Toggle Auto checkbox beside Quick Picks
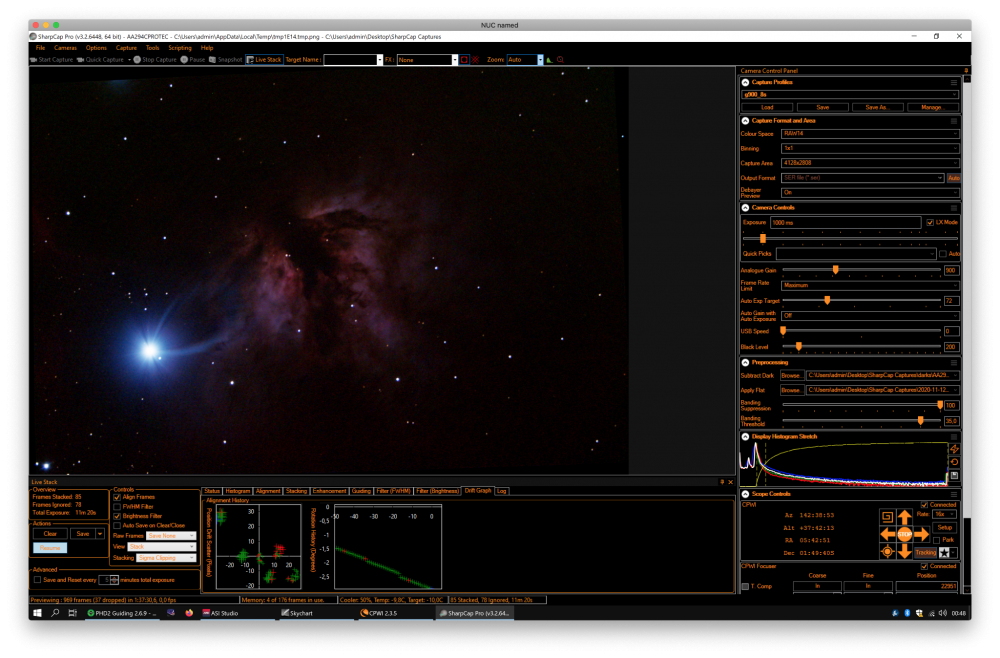The image size is (1000, 658). [x=943, y=254]
